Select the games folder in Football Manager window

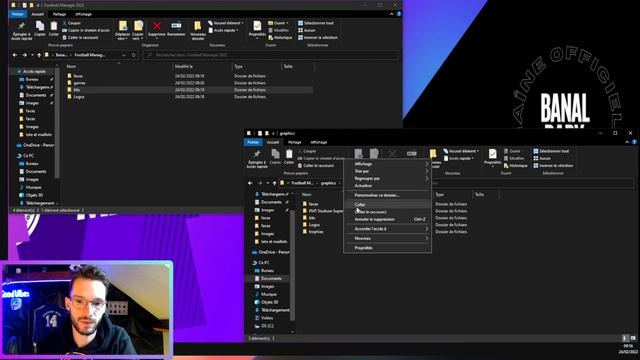[80, 83]
